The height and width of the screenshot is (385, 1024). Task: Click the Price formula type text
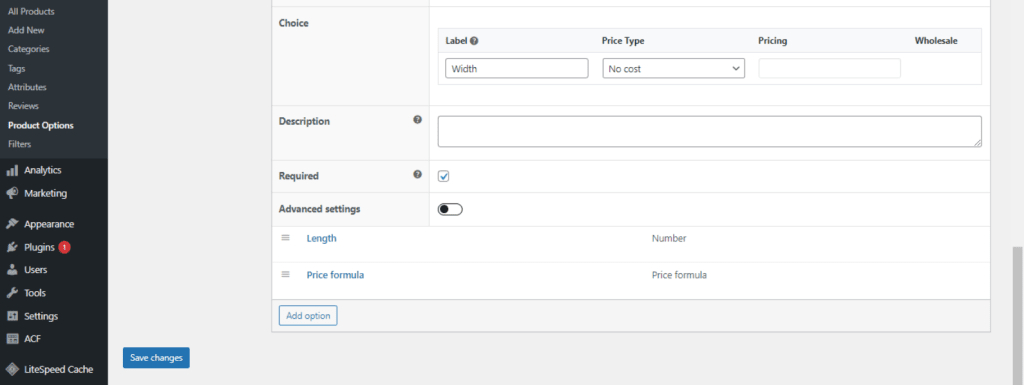point(679,275)
